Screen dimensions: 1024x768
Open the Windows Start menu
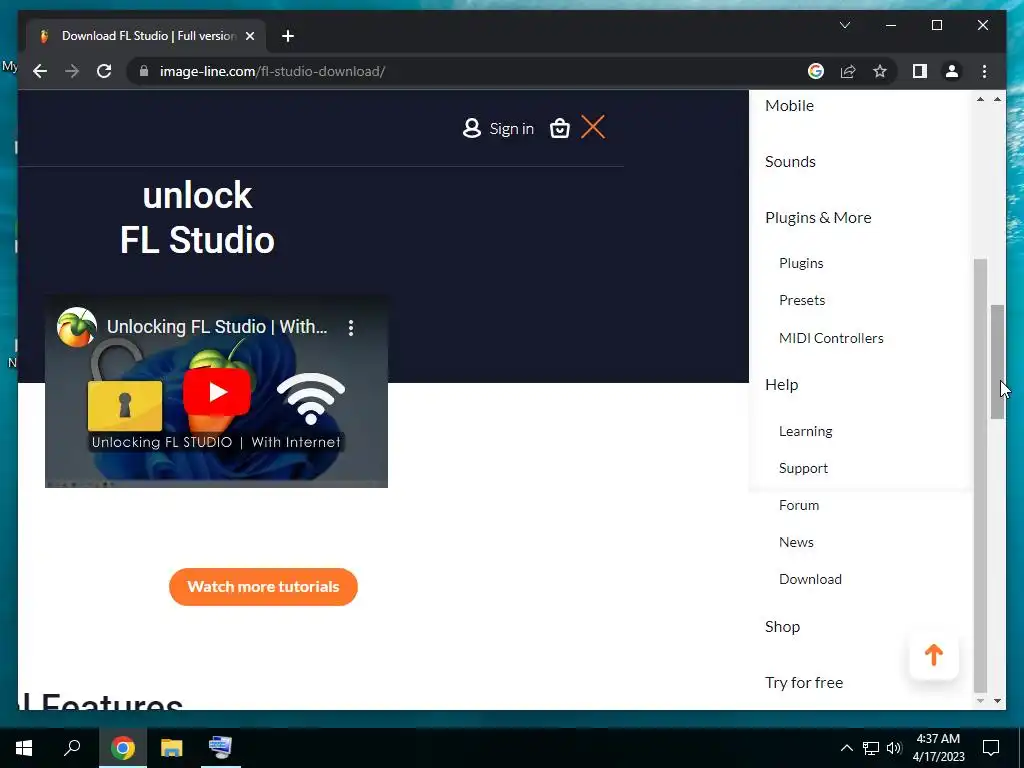[24, 747]
